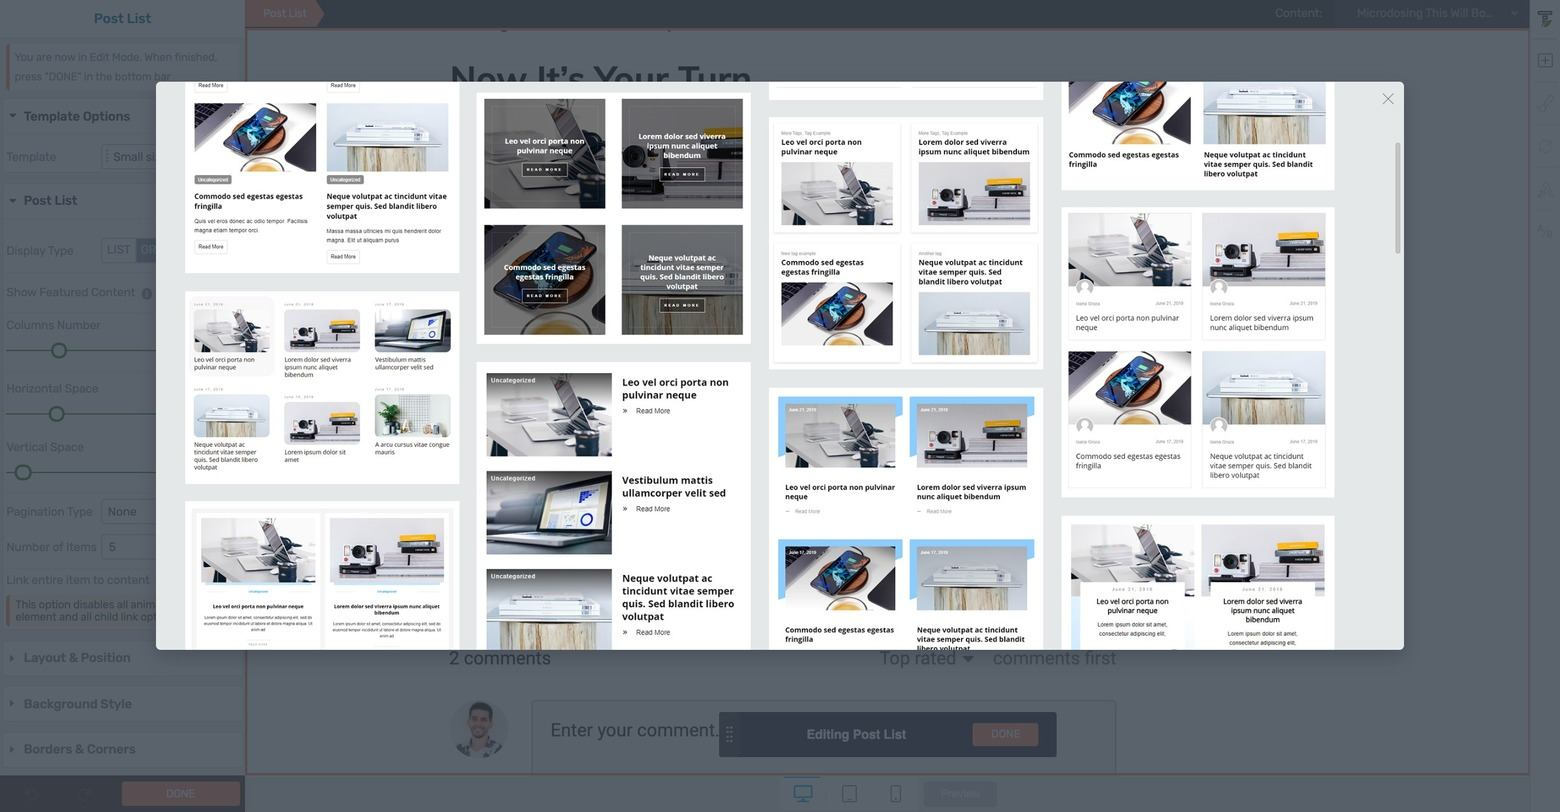Click the drag handle on Editing Post List bar
Screen dimensions: 1560x812
click(729, 735)
